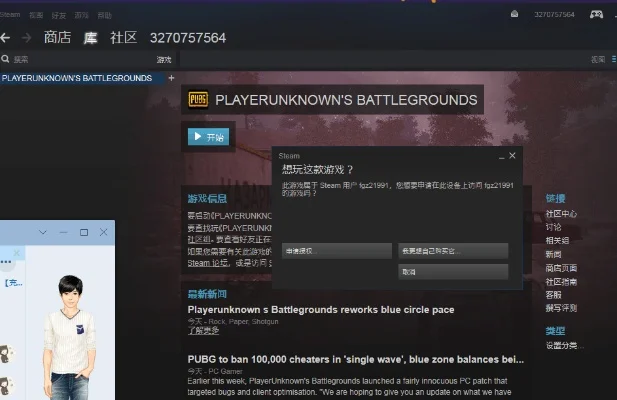Open the 客服 link
617x400 pixels.
pyautogui.click(x=553, y=295)
